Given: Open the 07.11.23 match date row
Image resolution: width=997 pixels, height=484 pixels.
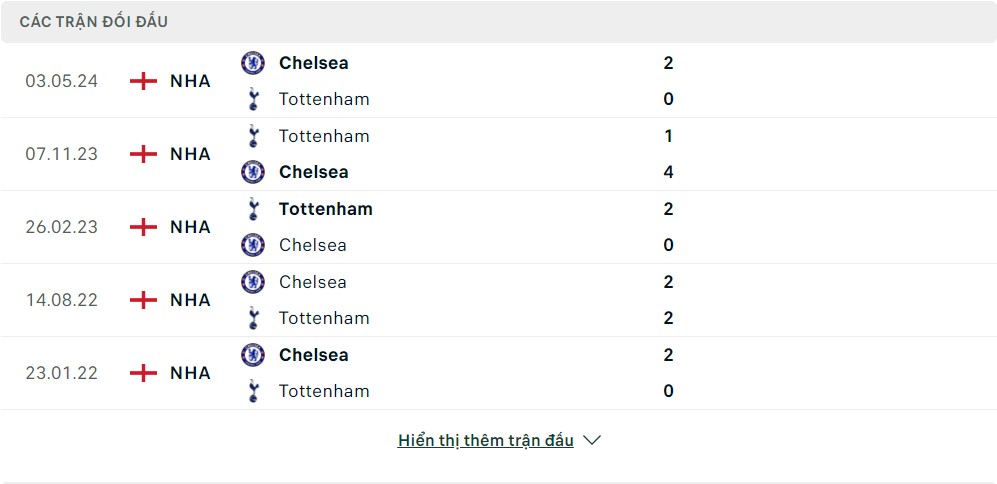Looking at the screenshot, I should click(x=62, y=154).
